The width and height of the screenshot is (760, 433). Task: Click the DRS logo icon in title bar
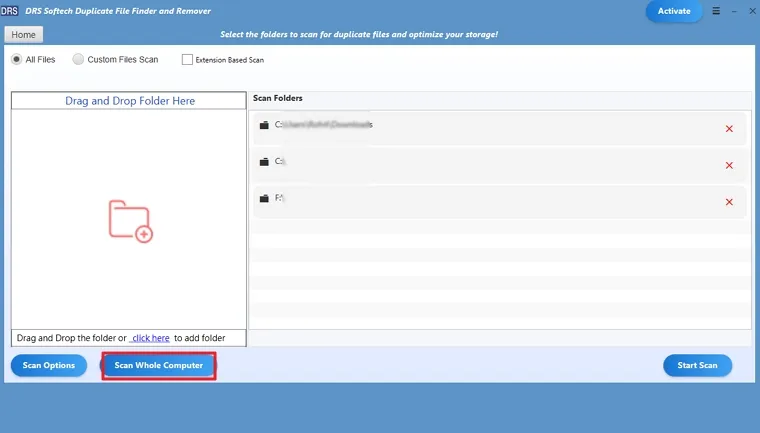[9, 11]
